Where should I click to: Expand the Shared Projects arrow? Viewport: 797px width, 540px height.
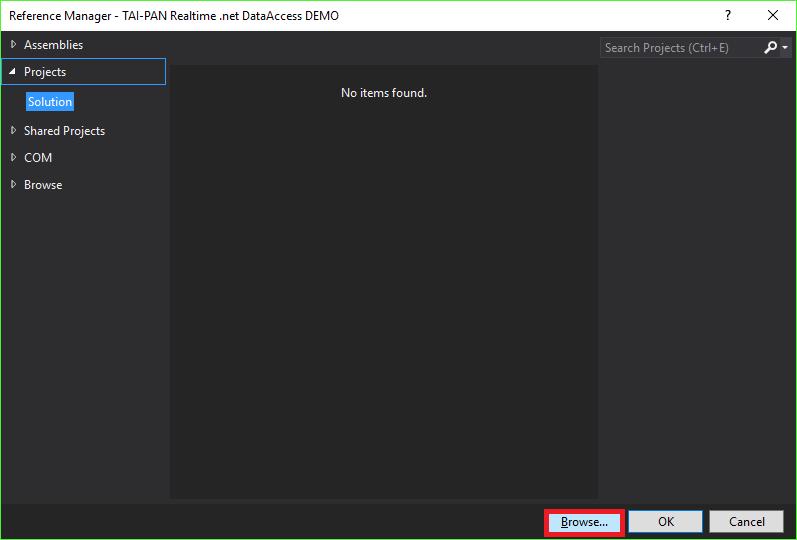(x=14, y=131)
